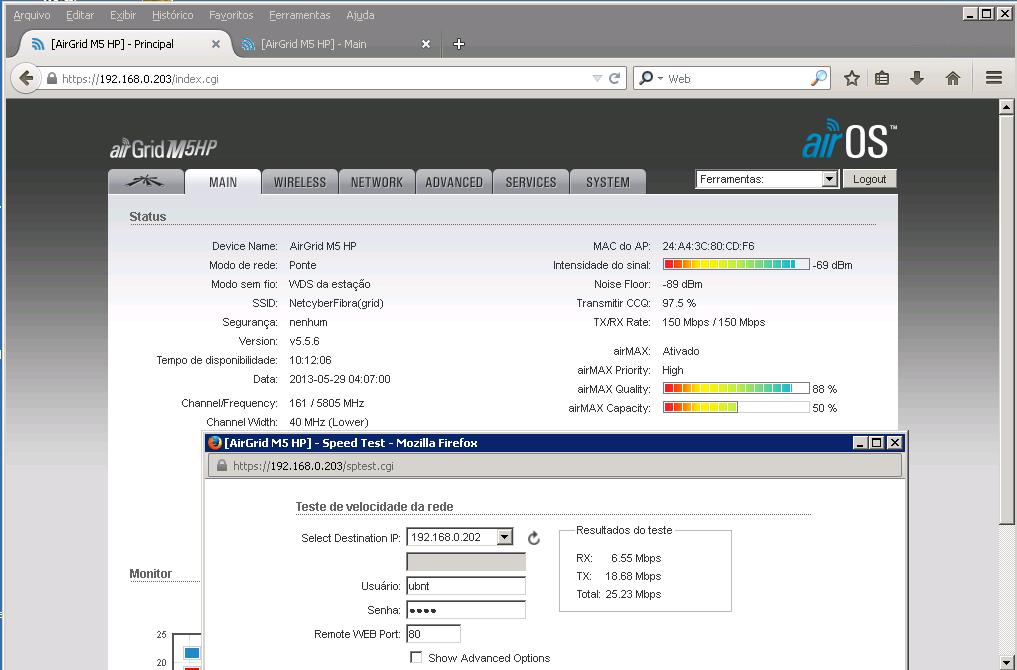Open address bar history dropdown arrow
Viewport: 1017px width, 670px height.
(x=597, y=78)
